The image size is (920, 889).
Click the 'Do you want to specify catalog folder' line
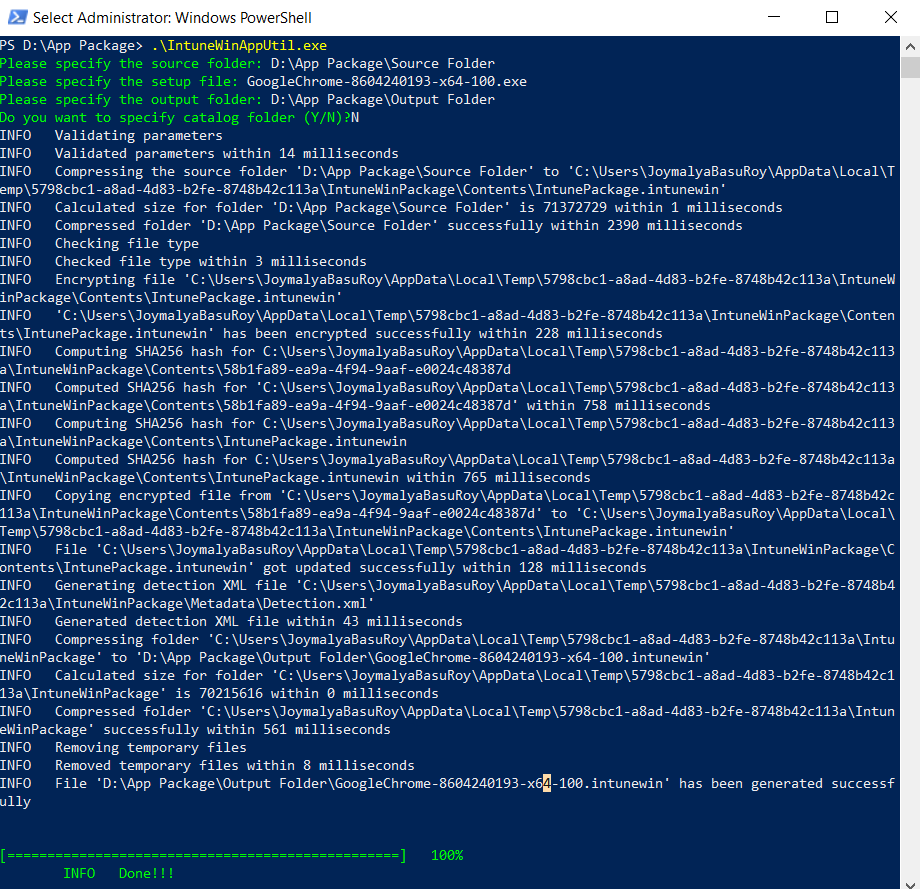click(x=180, y=117)
